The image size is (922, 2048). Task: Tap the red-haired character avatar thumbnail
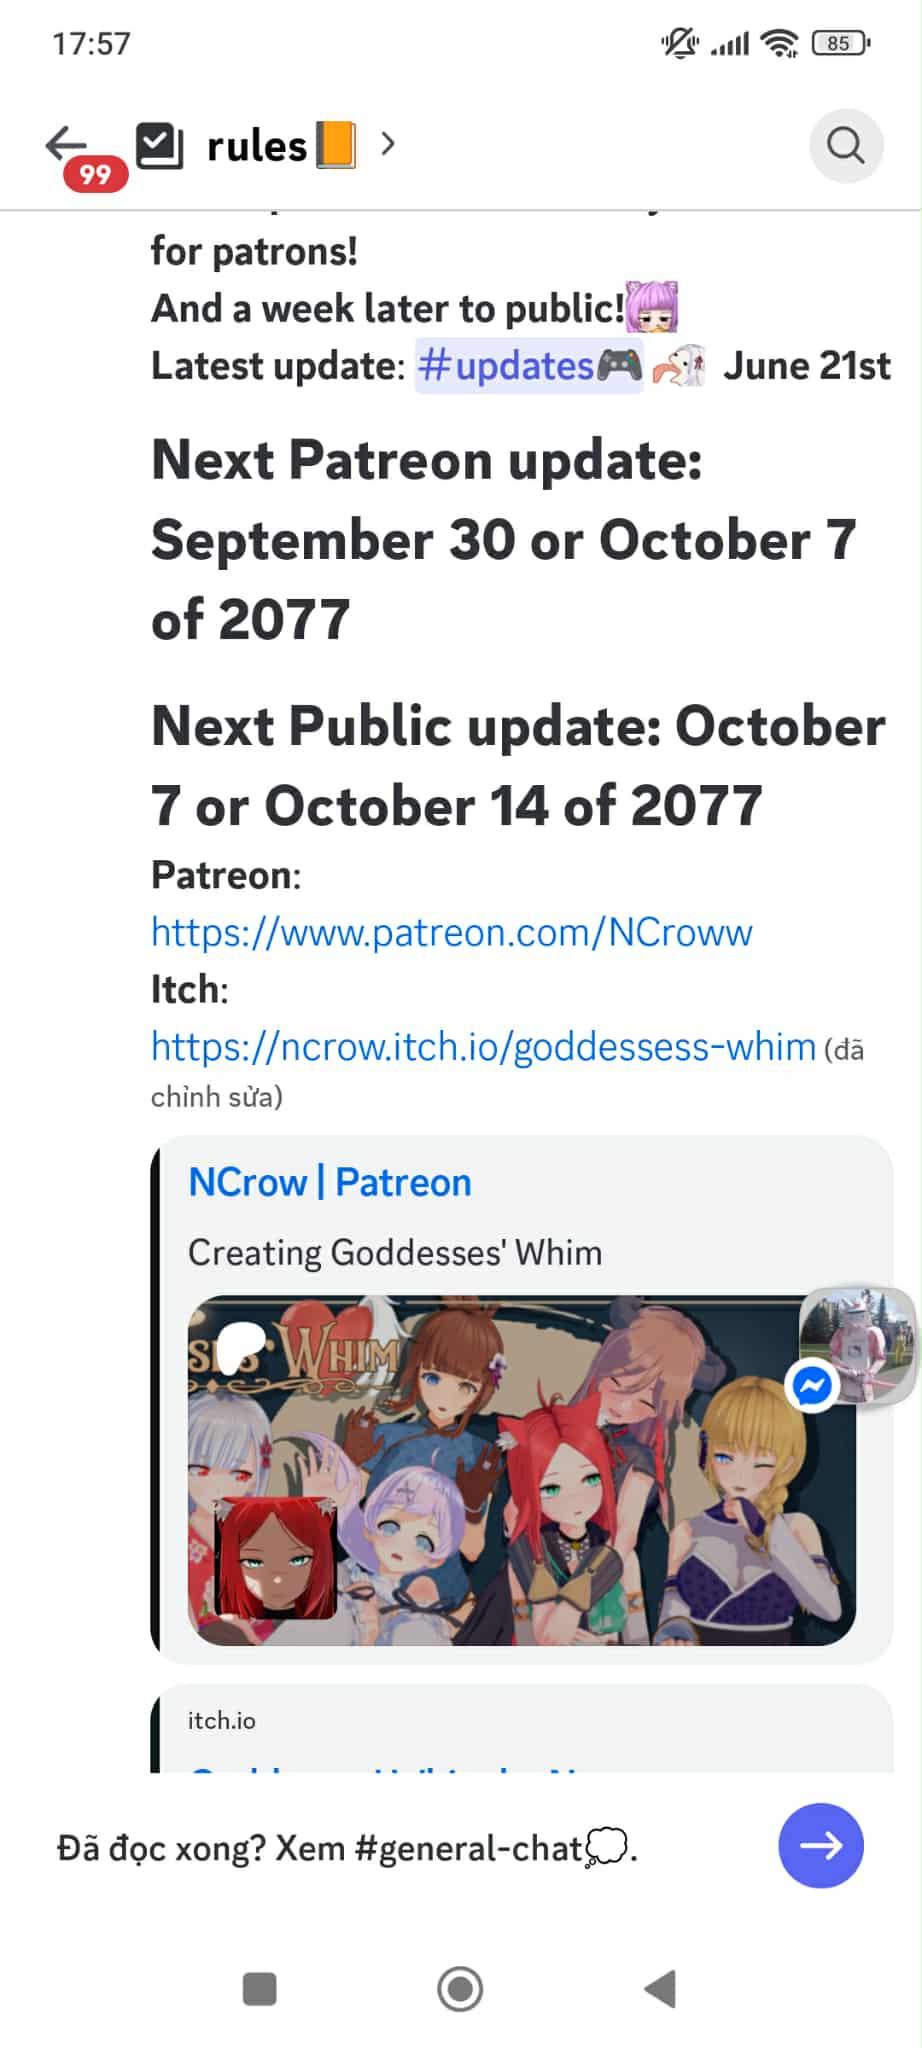pyautogui.click(x=276, y=1558)
